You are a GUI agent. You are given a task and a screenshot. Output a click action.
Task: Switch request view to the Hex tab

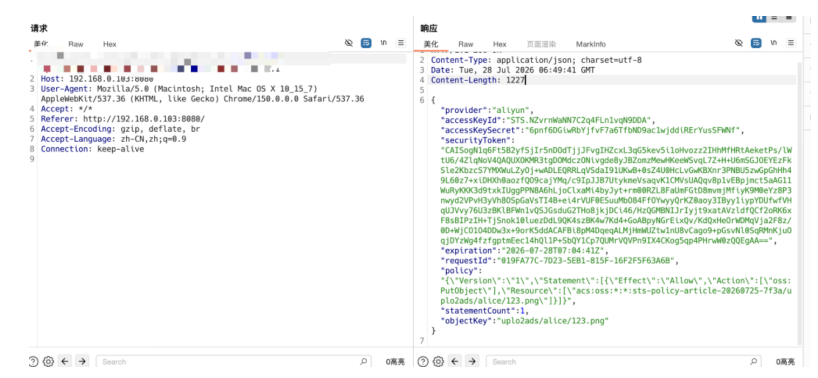pyautogui.click(x=110, y=44)
